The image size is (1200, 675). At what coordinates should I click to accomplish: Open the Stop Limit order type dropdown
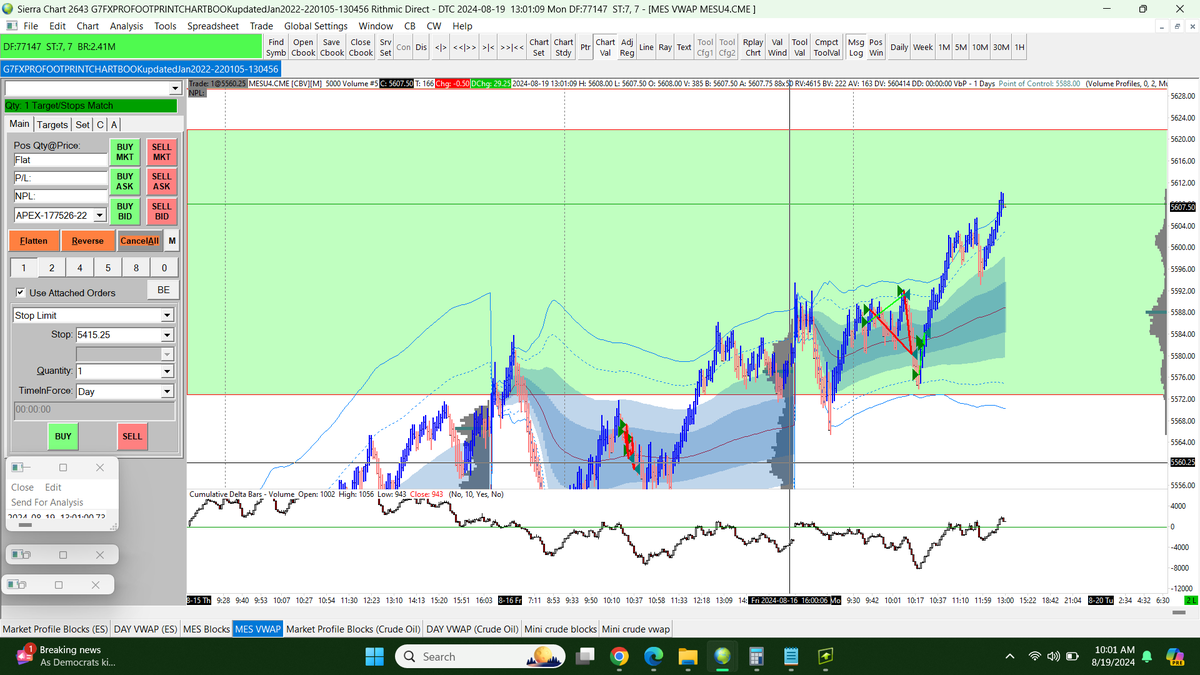point(93,315)
